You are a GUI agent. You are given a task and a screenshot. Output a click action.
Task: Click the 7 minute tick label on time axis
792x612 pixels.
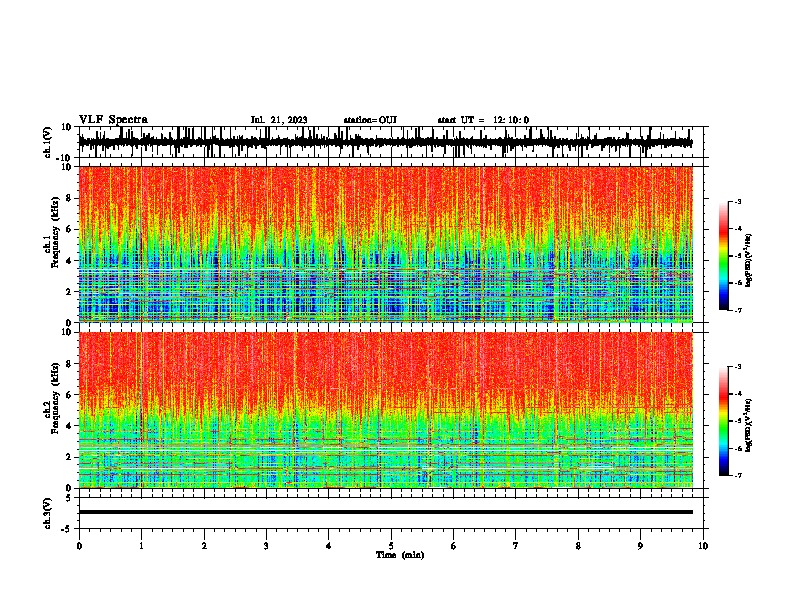pyautogui.click(x=516, y=546)
